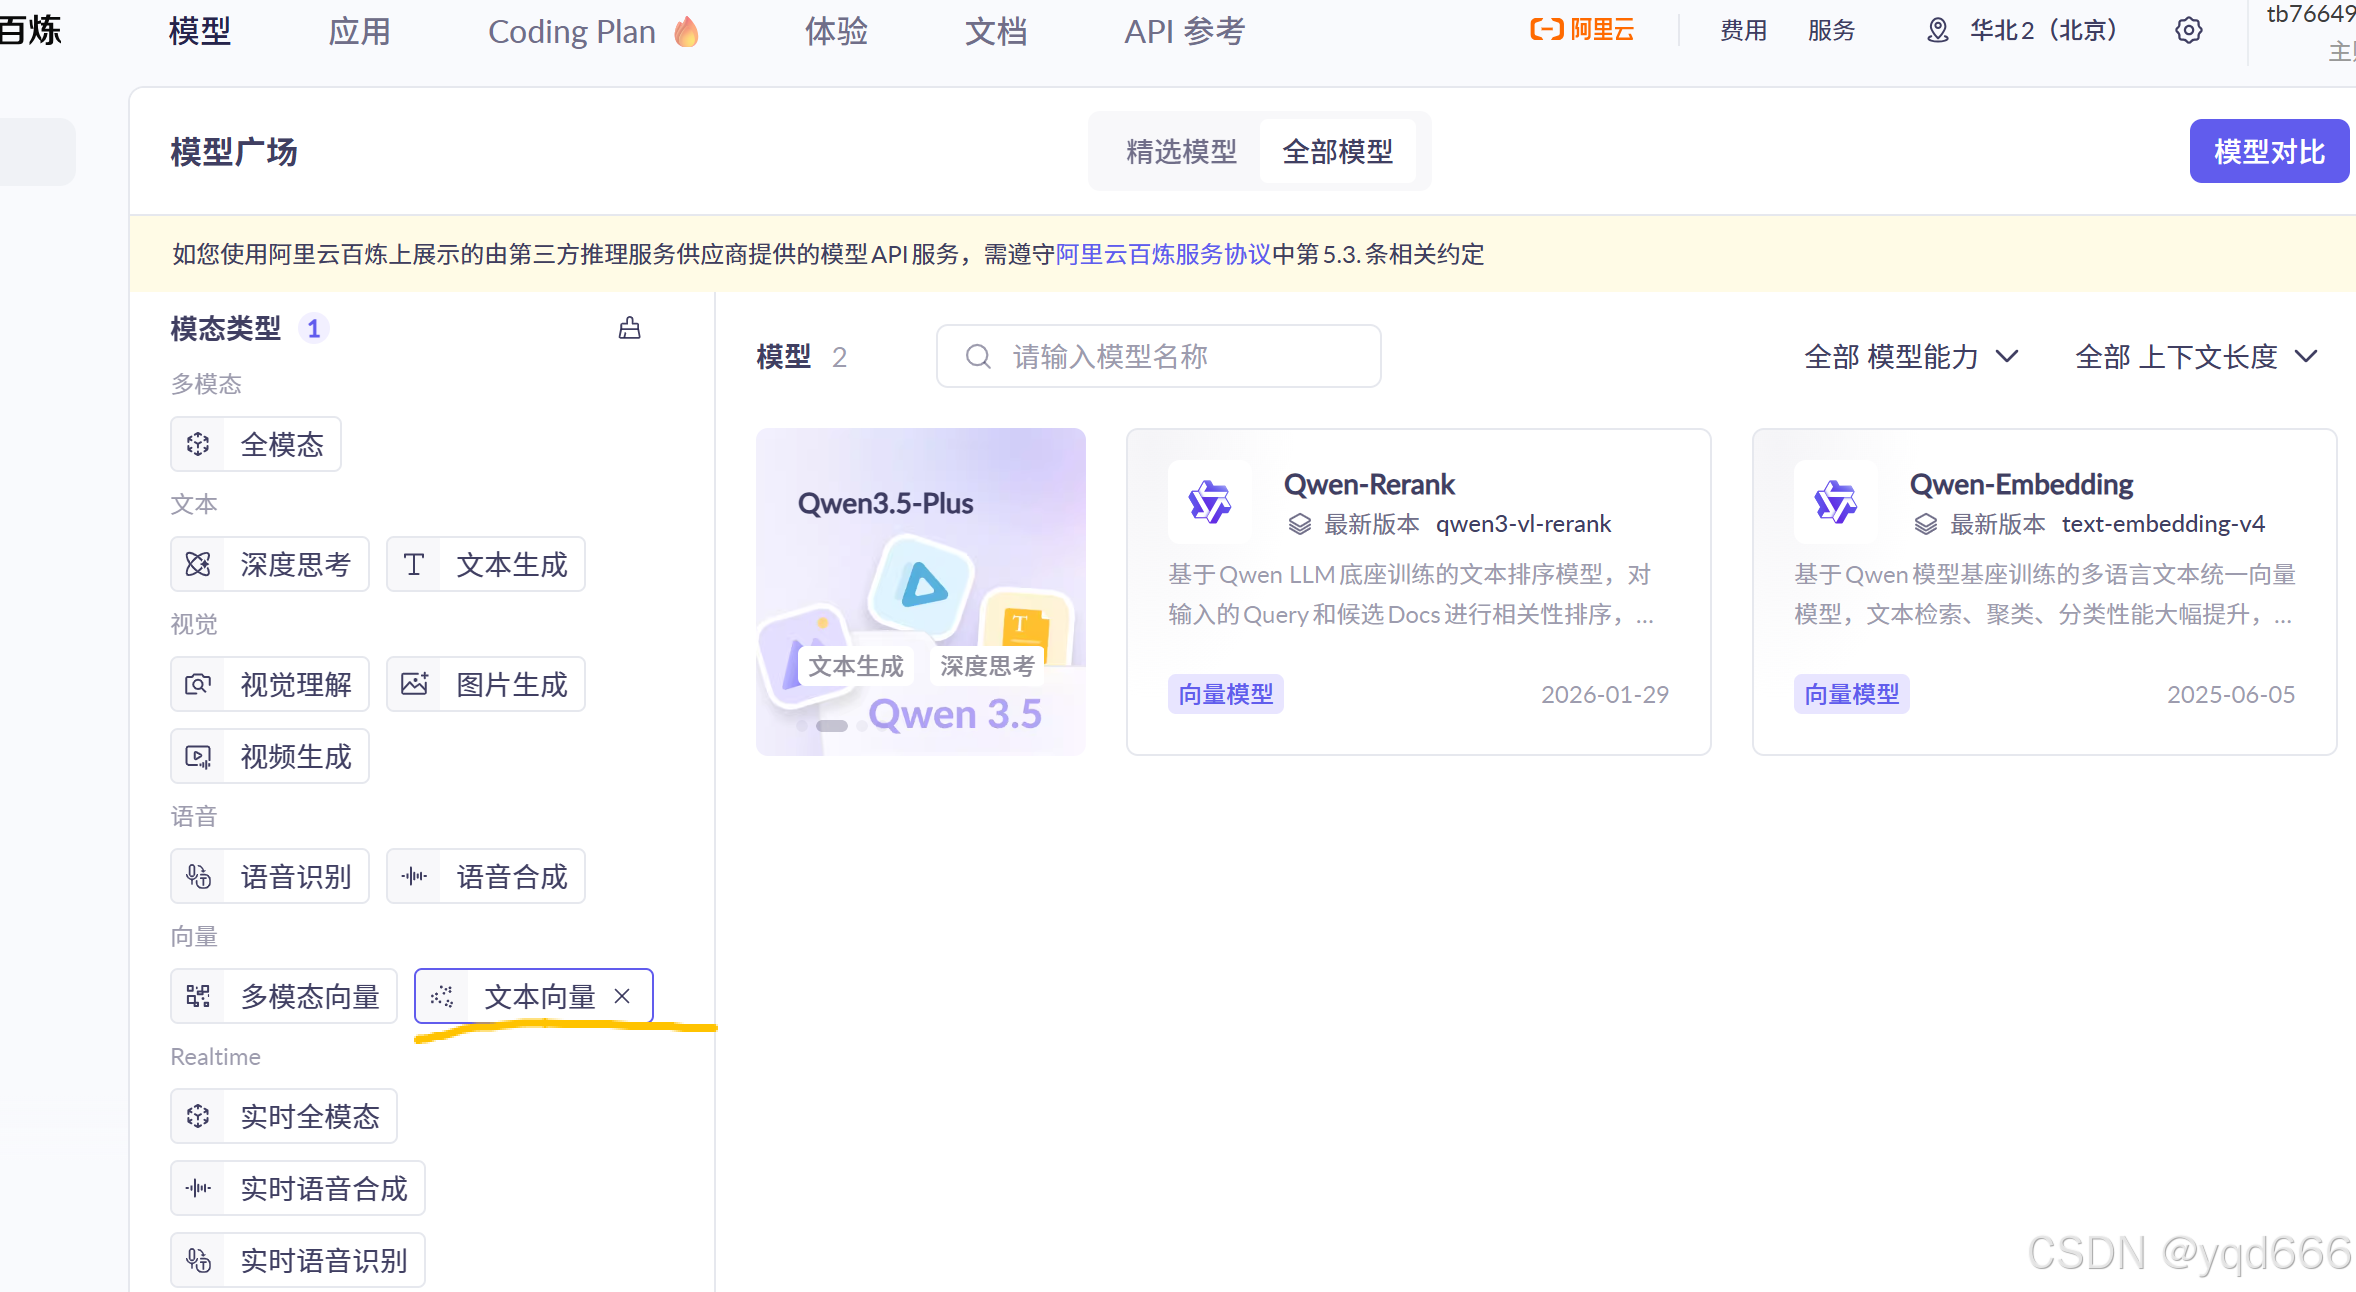
Task: Toggle the 视觉理解 filter chip
Action: (270, 684)
